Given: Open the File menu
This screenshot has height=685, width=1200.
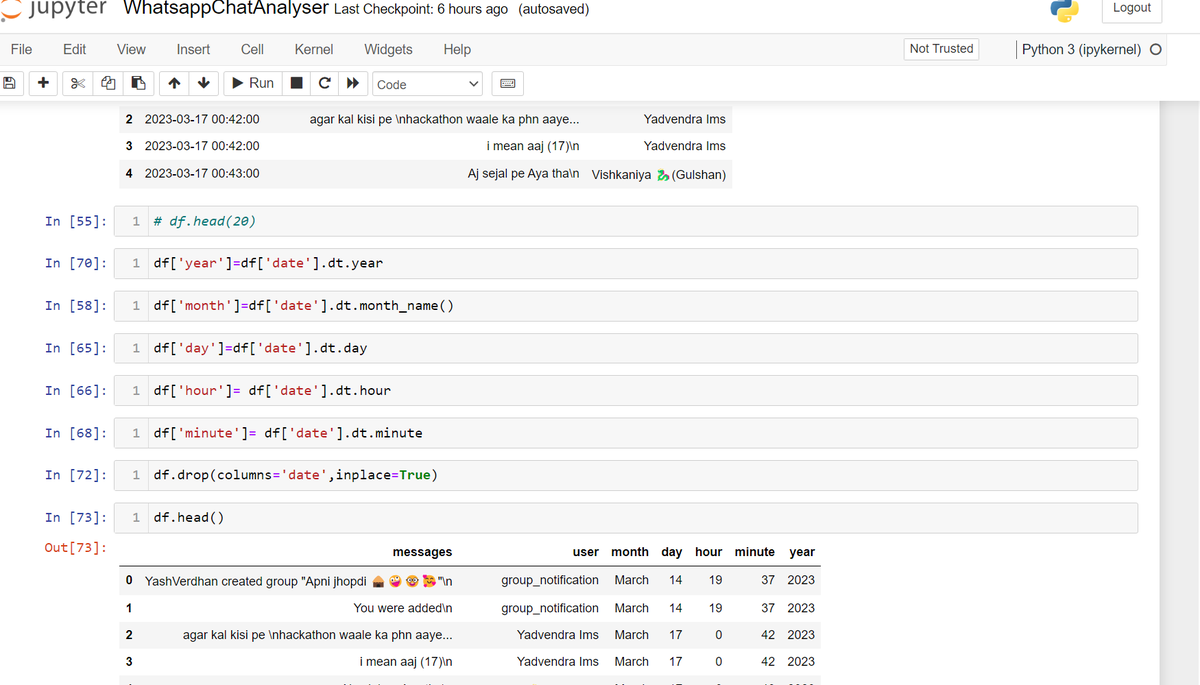Looking at the screenshot, I should pyautogui.click(x=21, y=49).
